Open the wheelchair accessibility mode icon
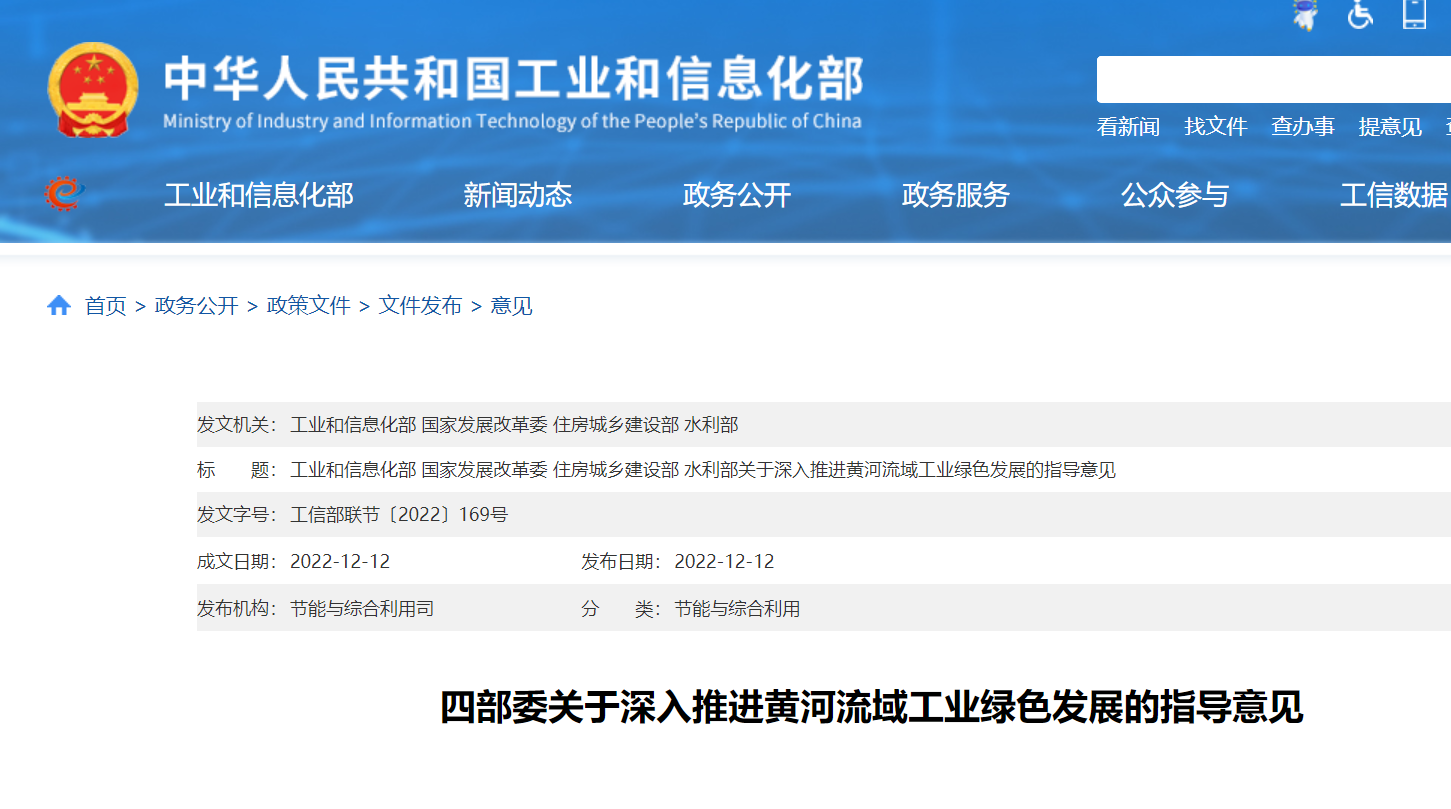This screenshot has height=809, width=1451. tap(1360, 14)
